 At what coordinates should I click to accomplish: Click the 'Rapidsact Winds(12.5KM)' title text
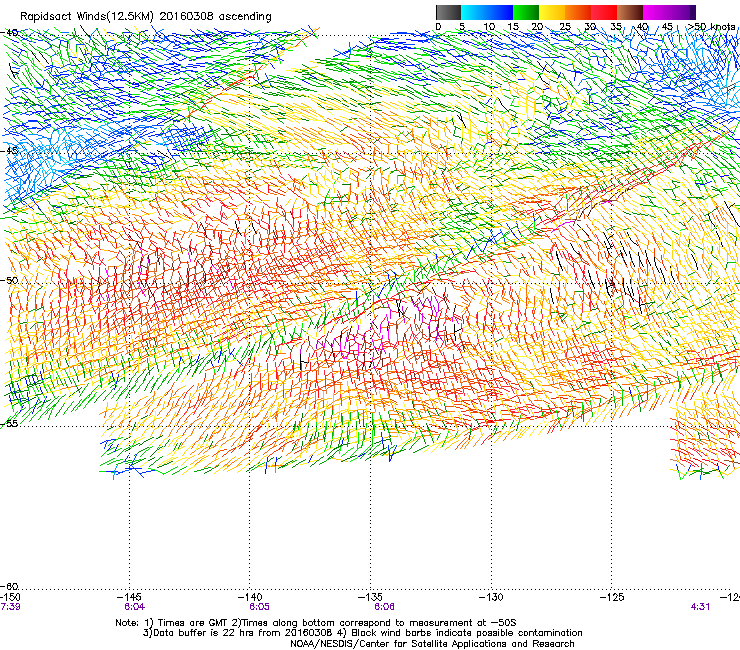[x=87, y=17]
